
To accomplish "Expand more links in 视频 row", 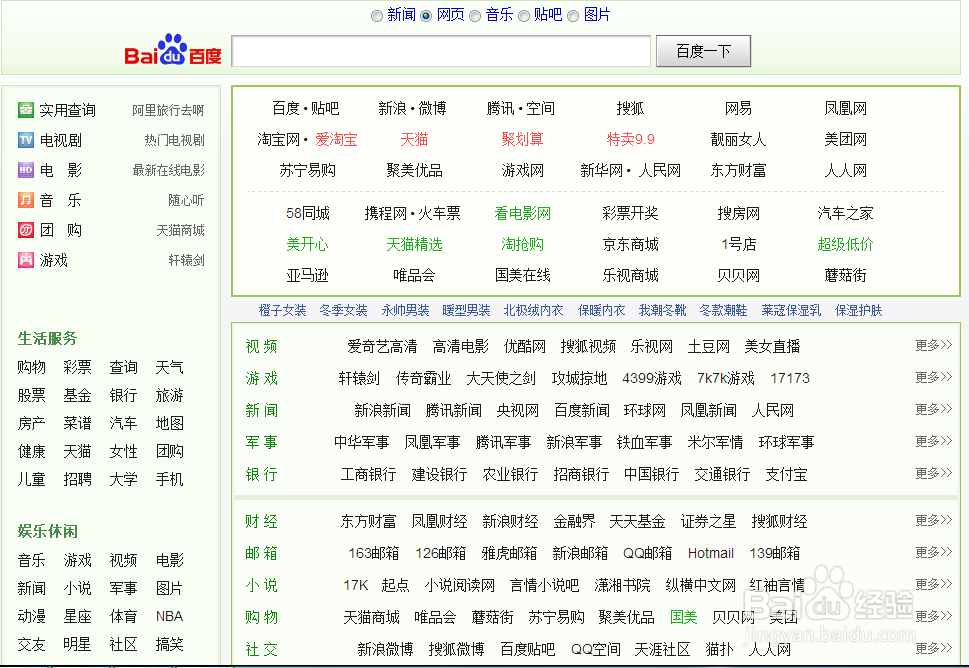I will tap(933, 345).
